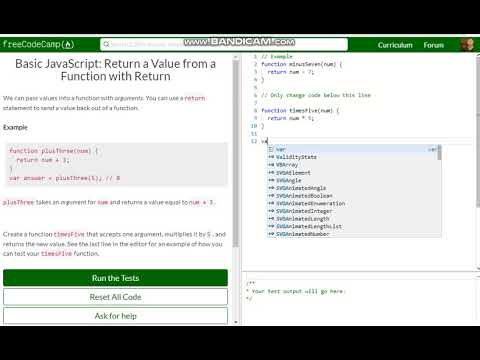Click the Reset All Code button

tap(115, 297)
